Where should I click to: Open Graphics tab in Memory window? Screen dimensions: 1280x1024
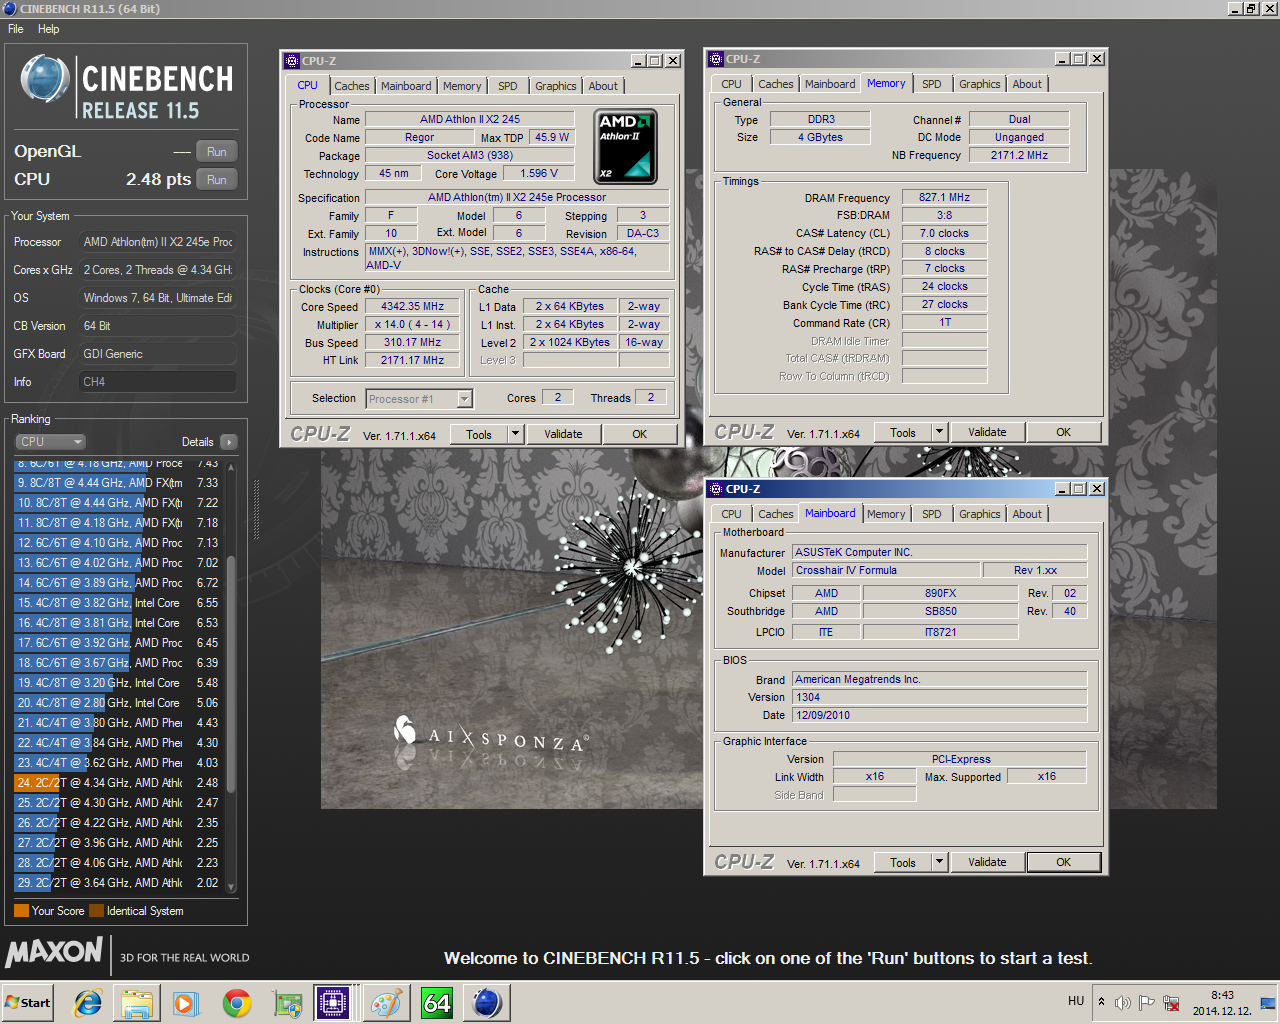point(980,84)
